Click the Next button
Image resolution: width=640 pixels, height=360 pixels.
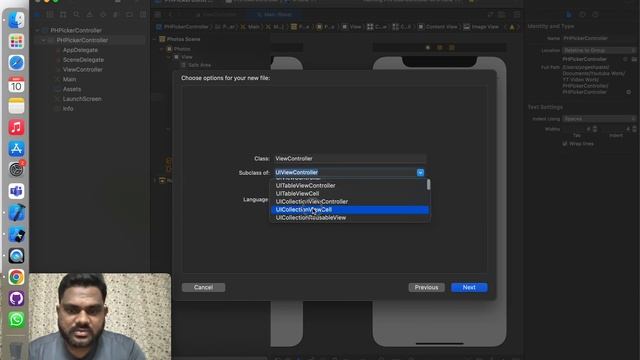coord(469,287)
